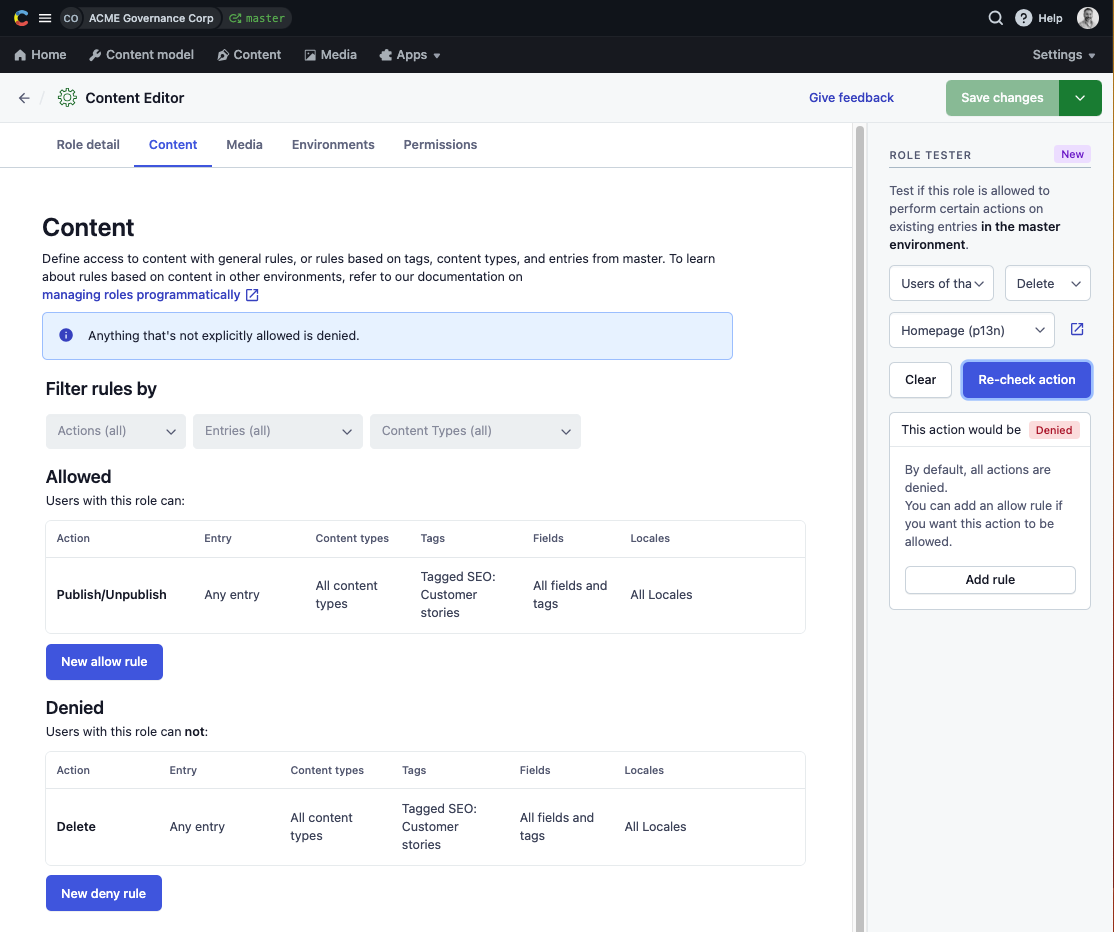
Task: Click Help label in top bar
Action: pyautogui.click(x=1050, y=18)
